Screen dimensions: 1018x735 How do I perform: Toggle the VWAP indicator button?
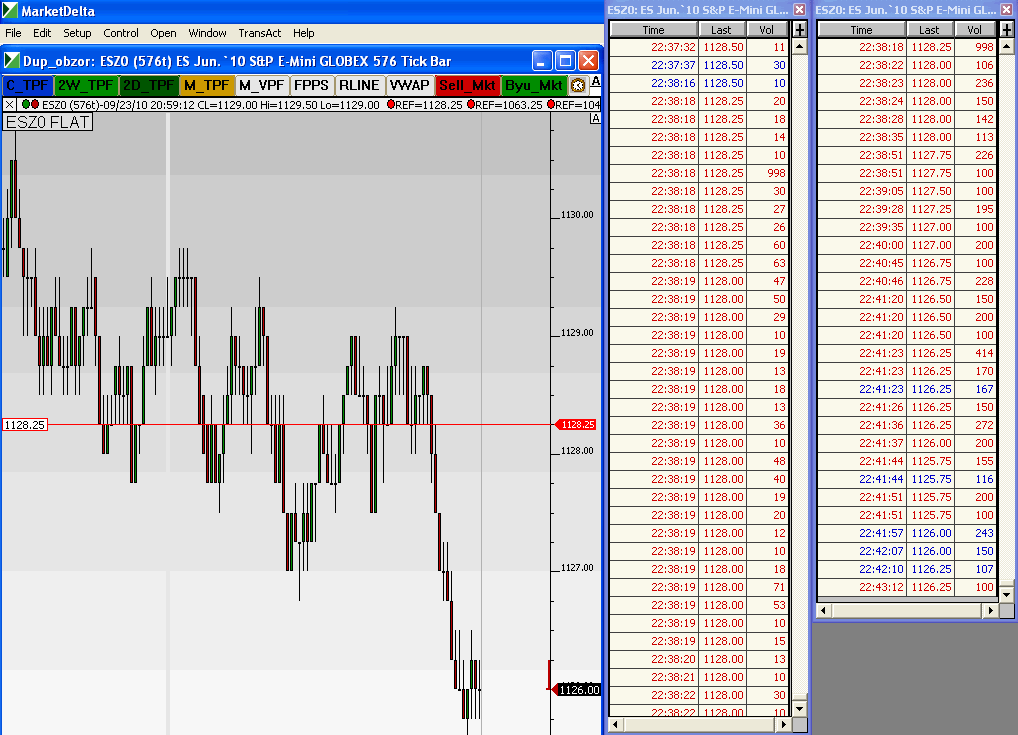(410, 85)
